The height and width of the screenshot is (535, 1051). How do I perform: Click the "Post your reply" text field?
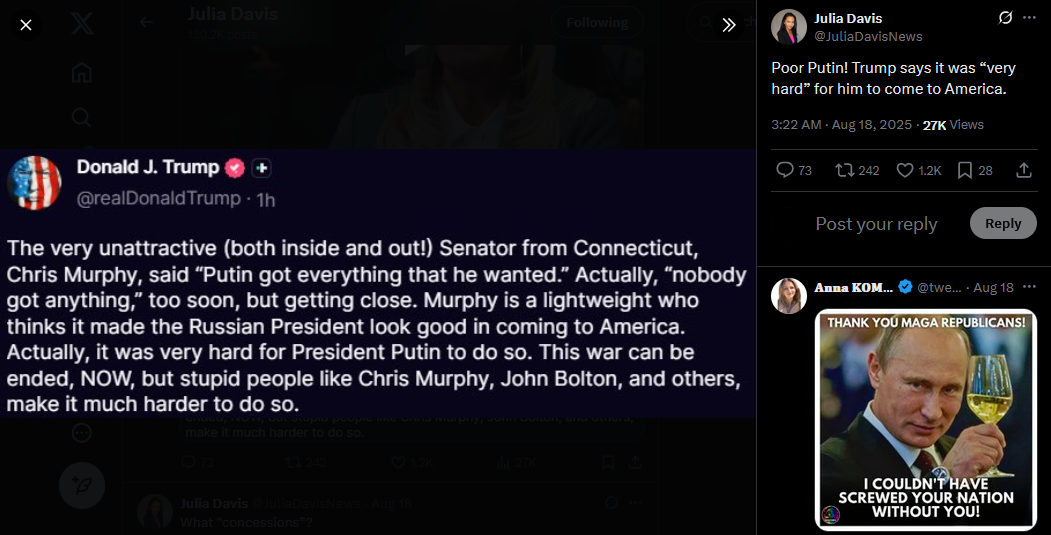876,224
